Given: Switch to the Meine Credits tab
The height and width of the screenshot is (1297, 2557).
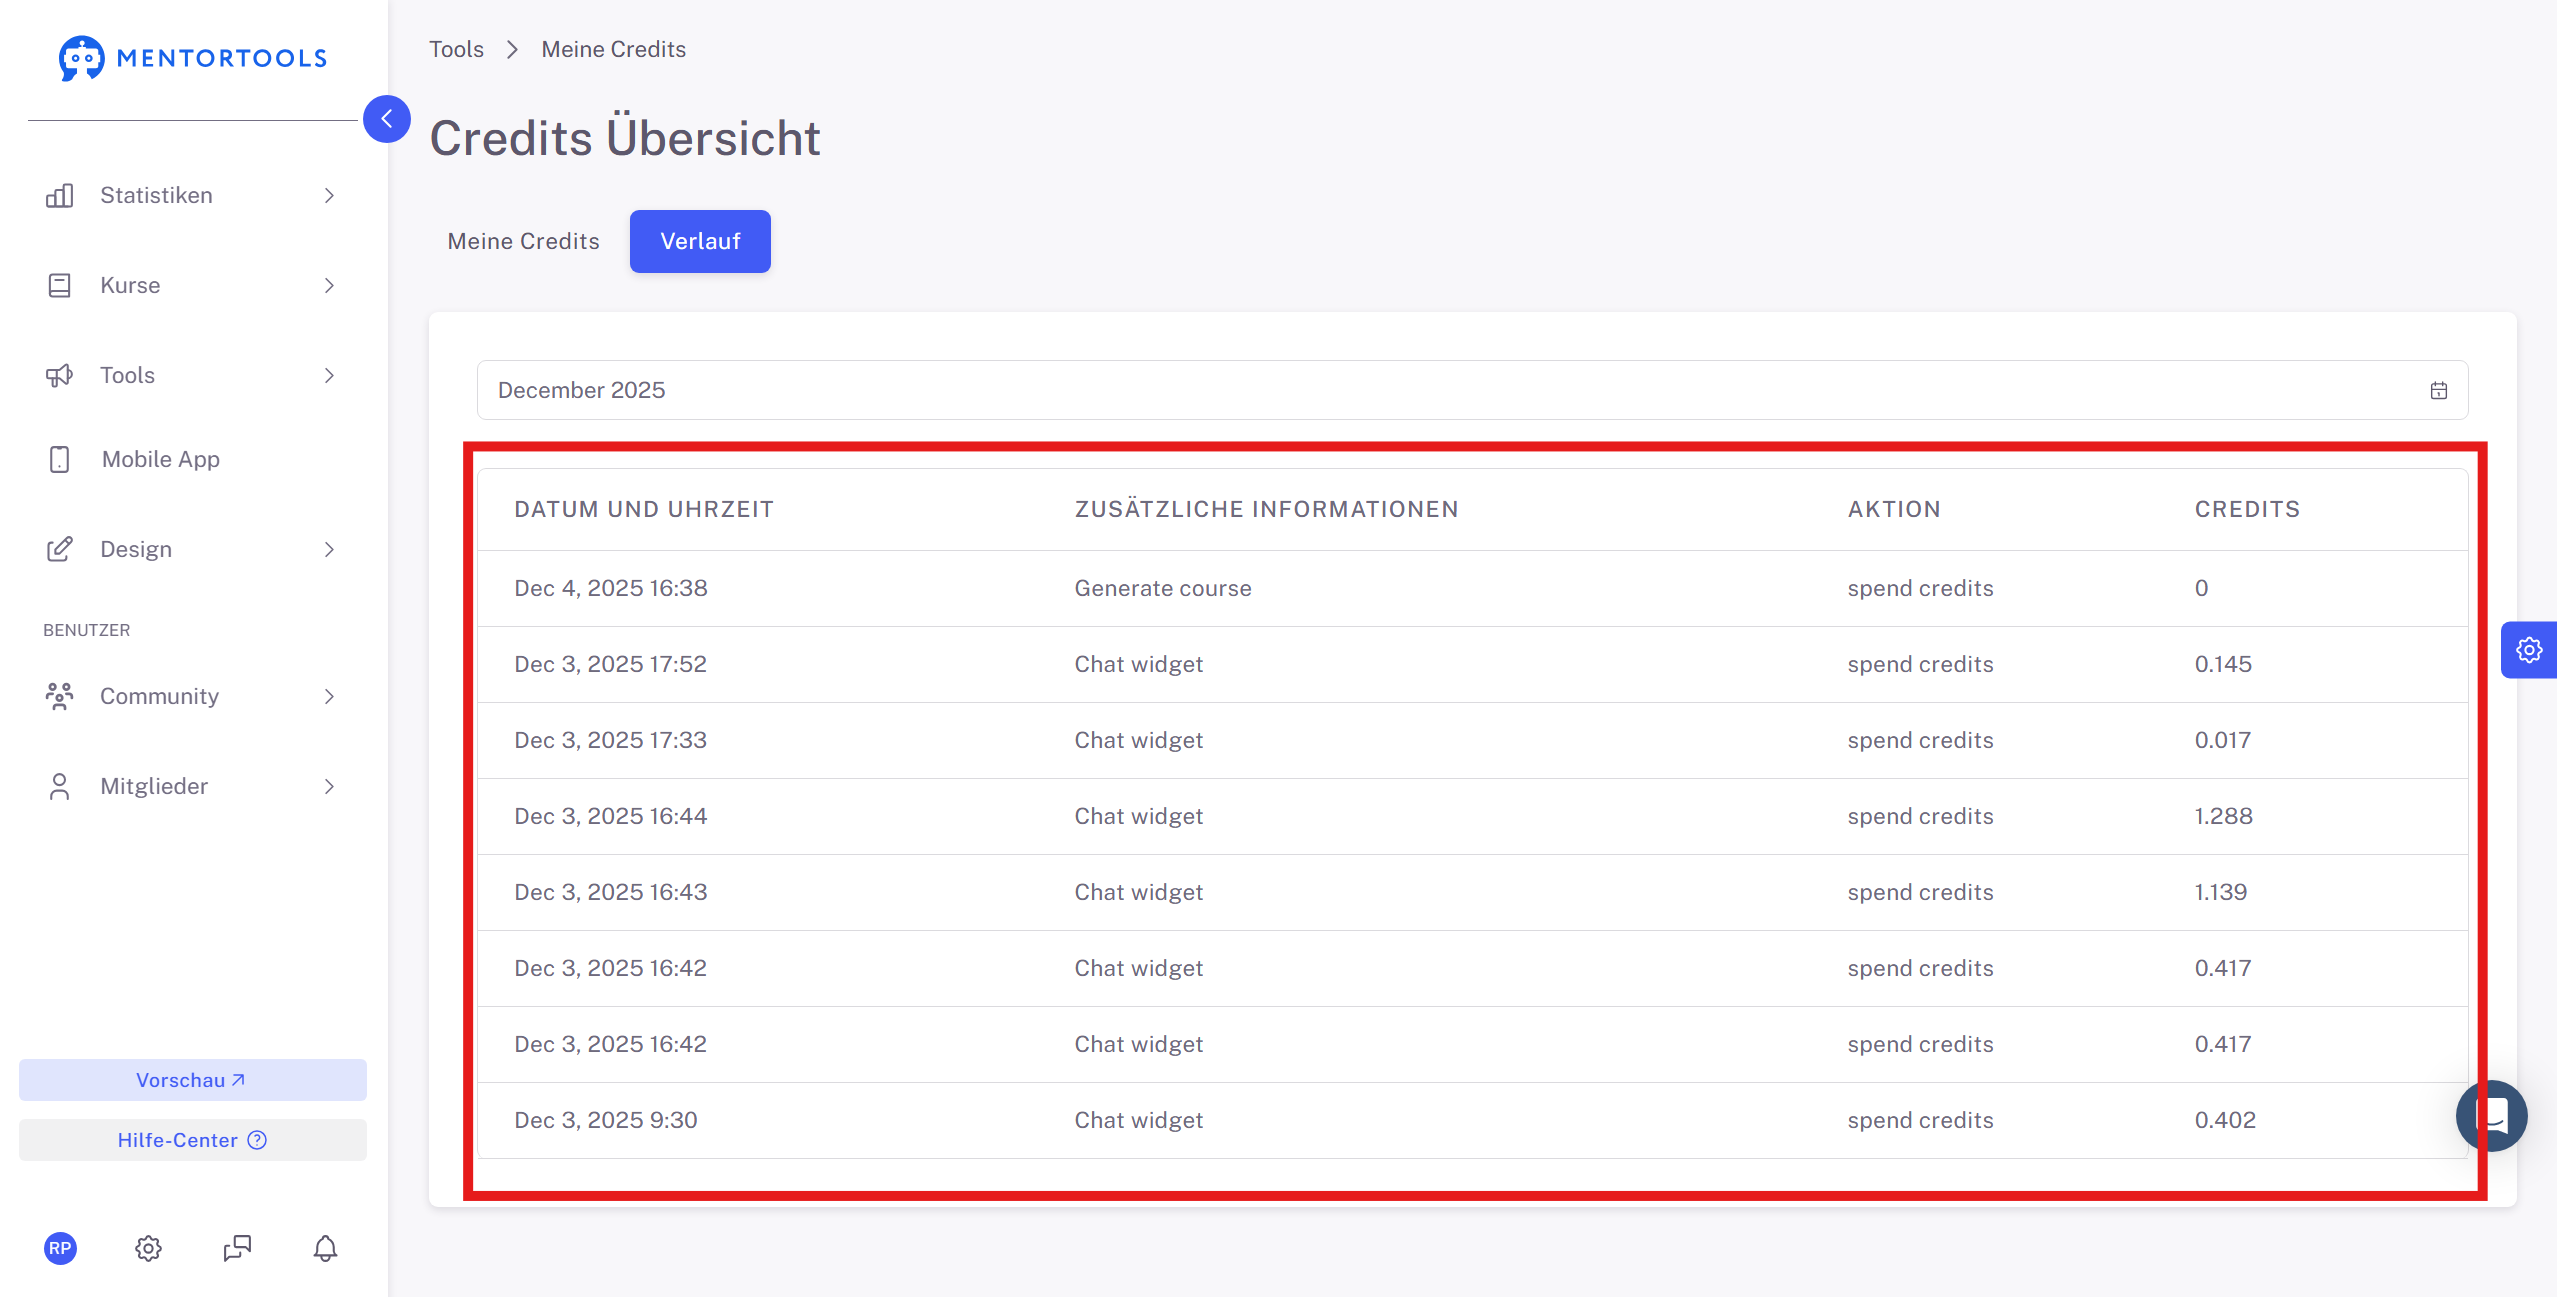Looking at the screenshot, I should [x=523, y=241].
